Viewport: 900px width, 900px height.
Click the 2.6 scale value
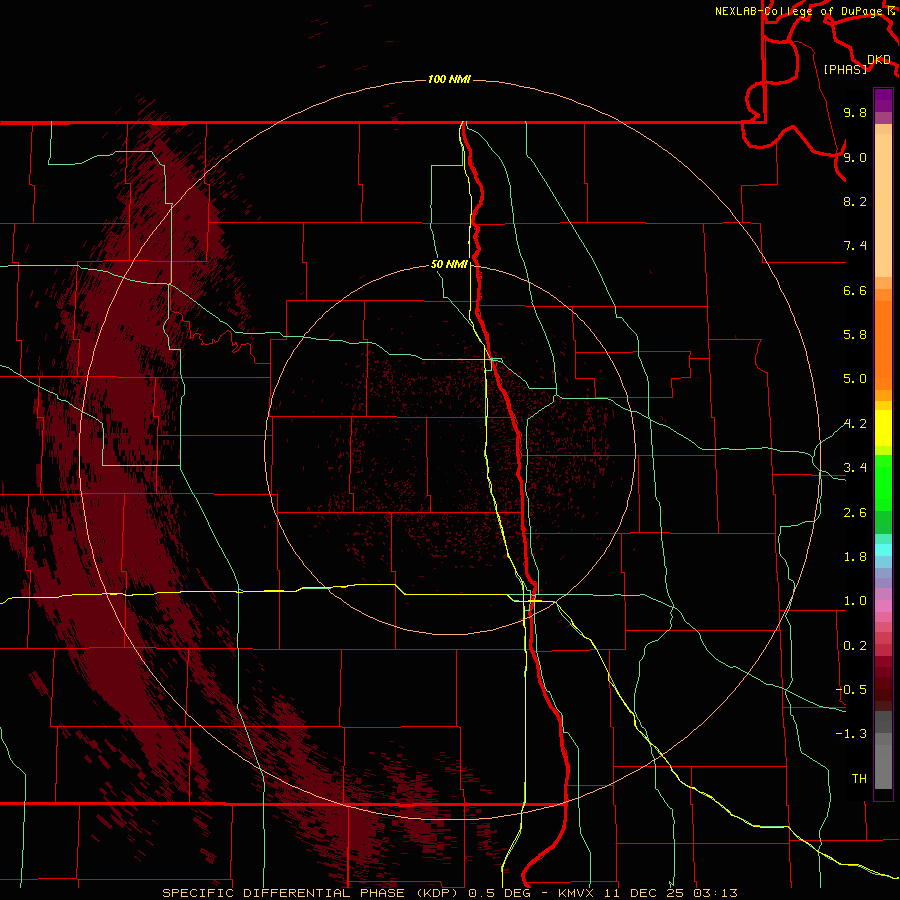(x=855, y=513)
